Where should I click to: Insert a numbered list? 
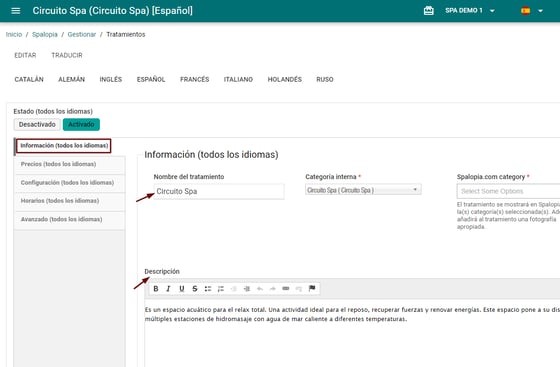click(221, 288)
